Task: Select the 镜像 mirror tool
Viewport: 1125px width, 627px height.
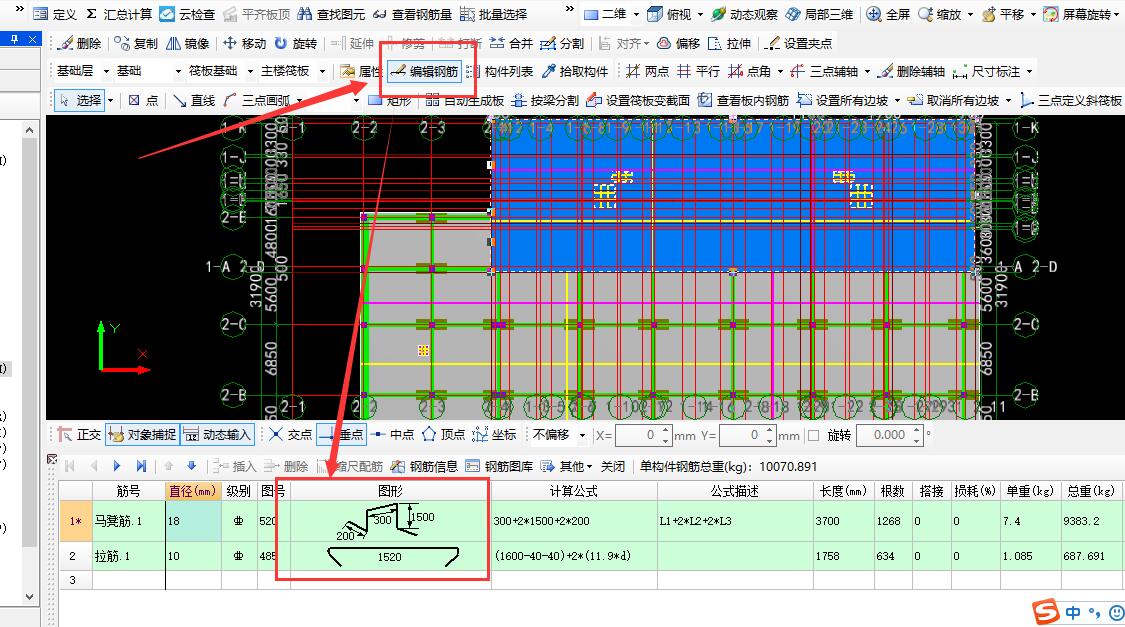Action: coord(187,43)
